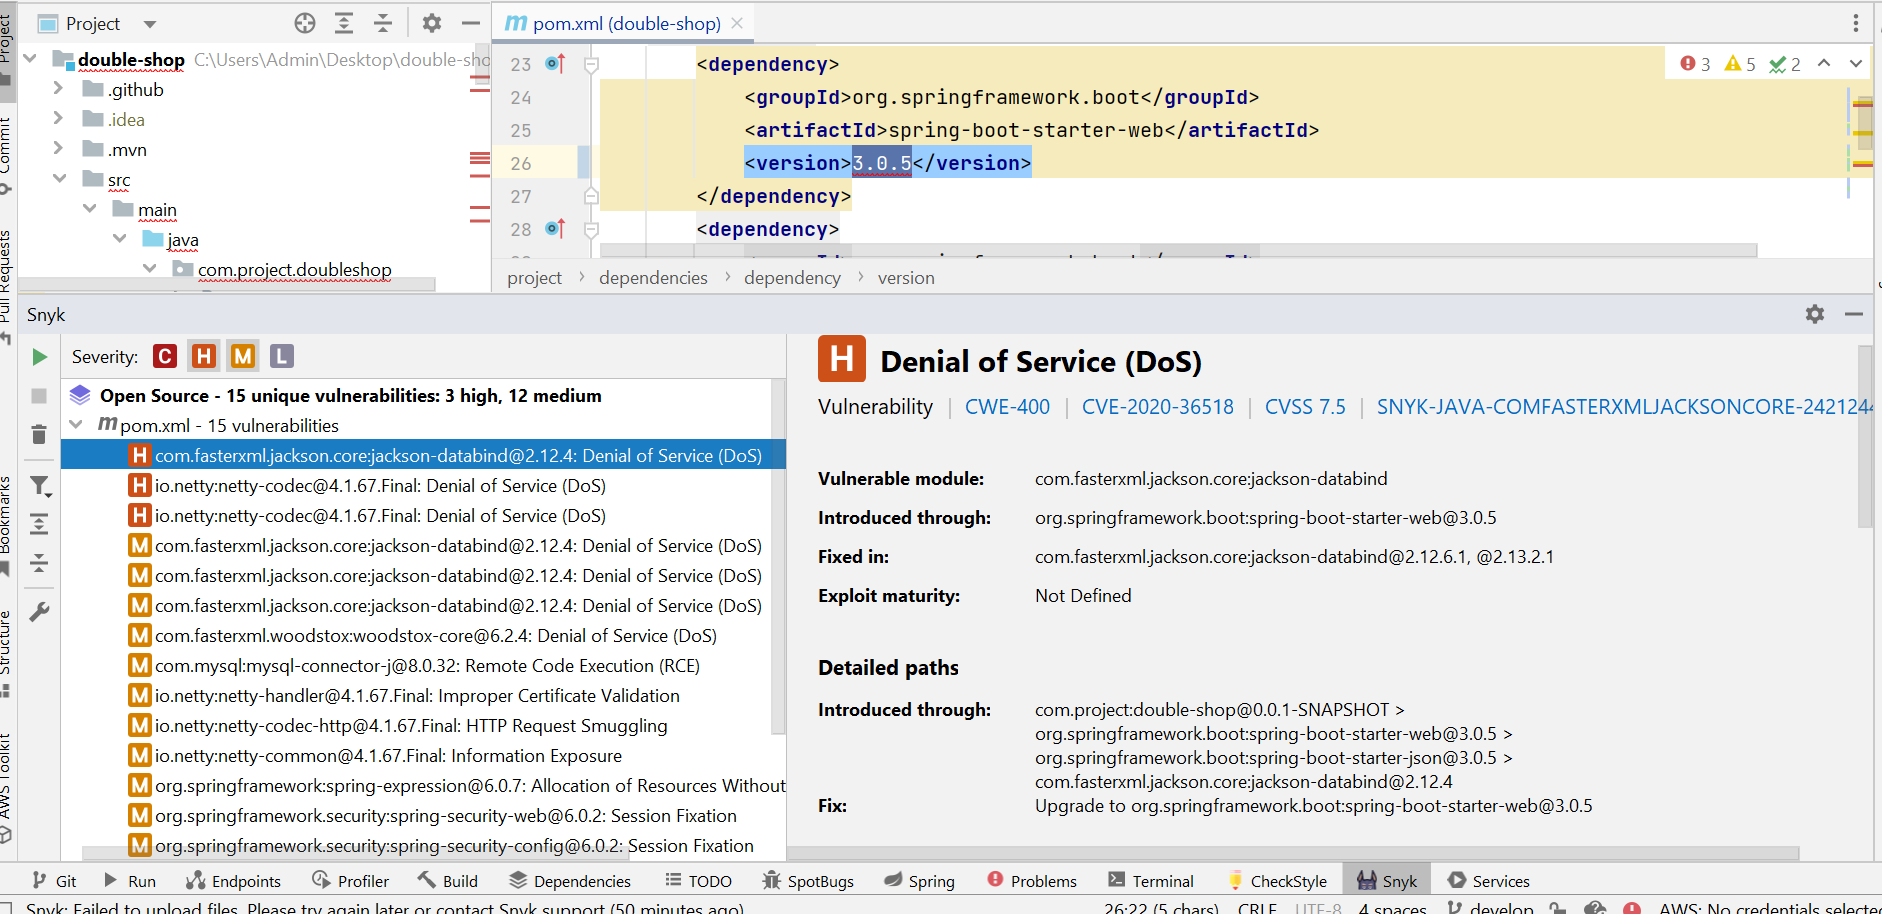Click the delete results trash icon
Viewport: 1882px width, 914px height.
click(x=39, y=435)
